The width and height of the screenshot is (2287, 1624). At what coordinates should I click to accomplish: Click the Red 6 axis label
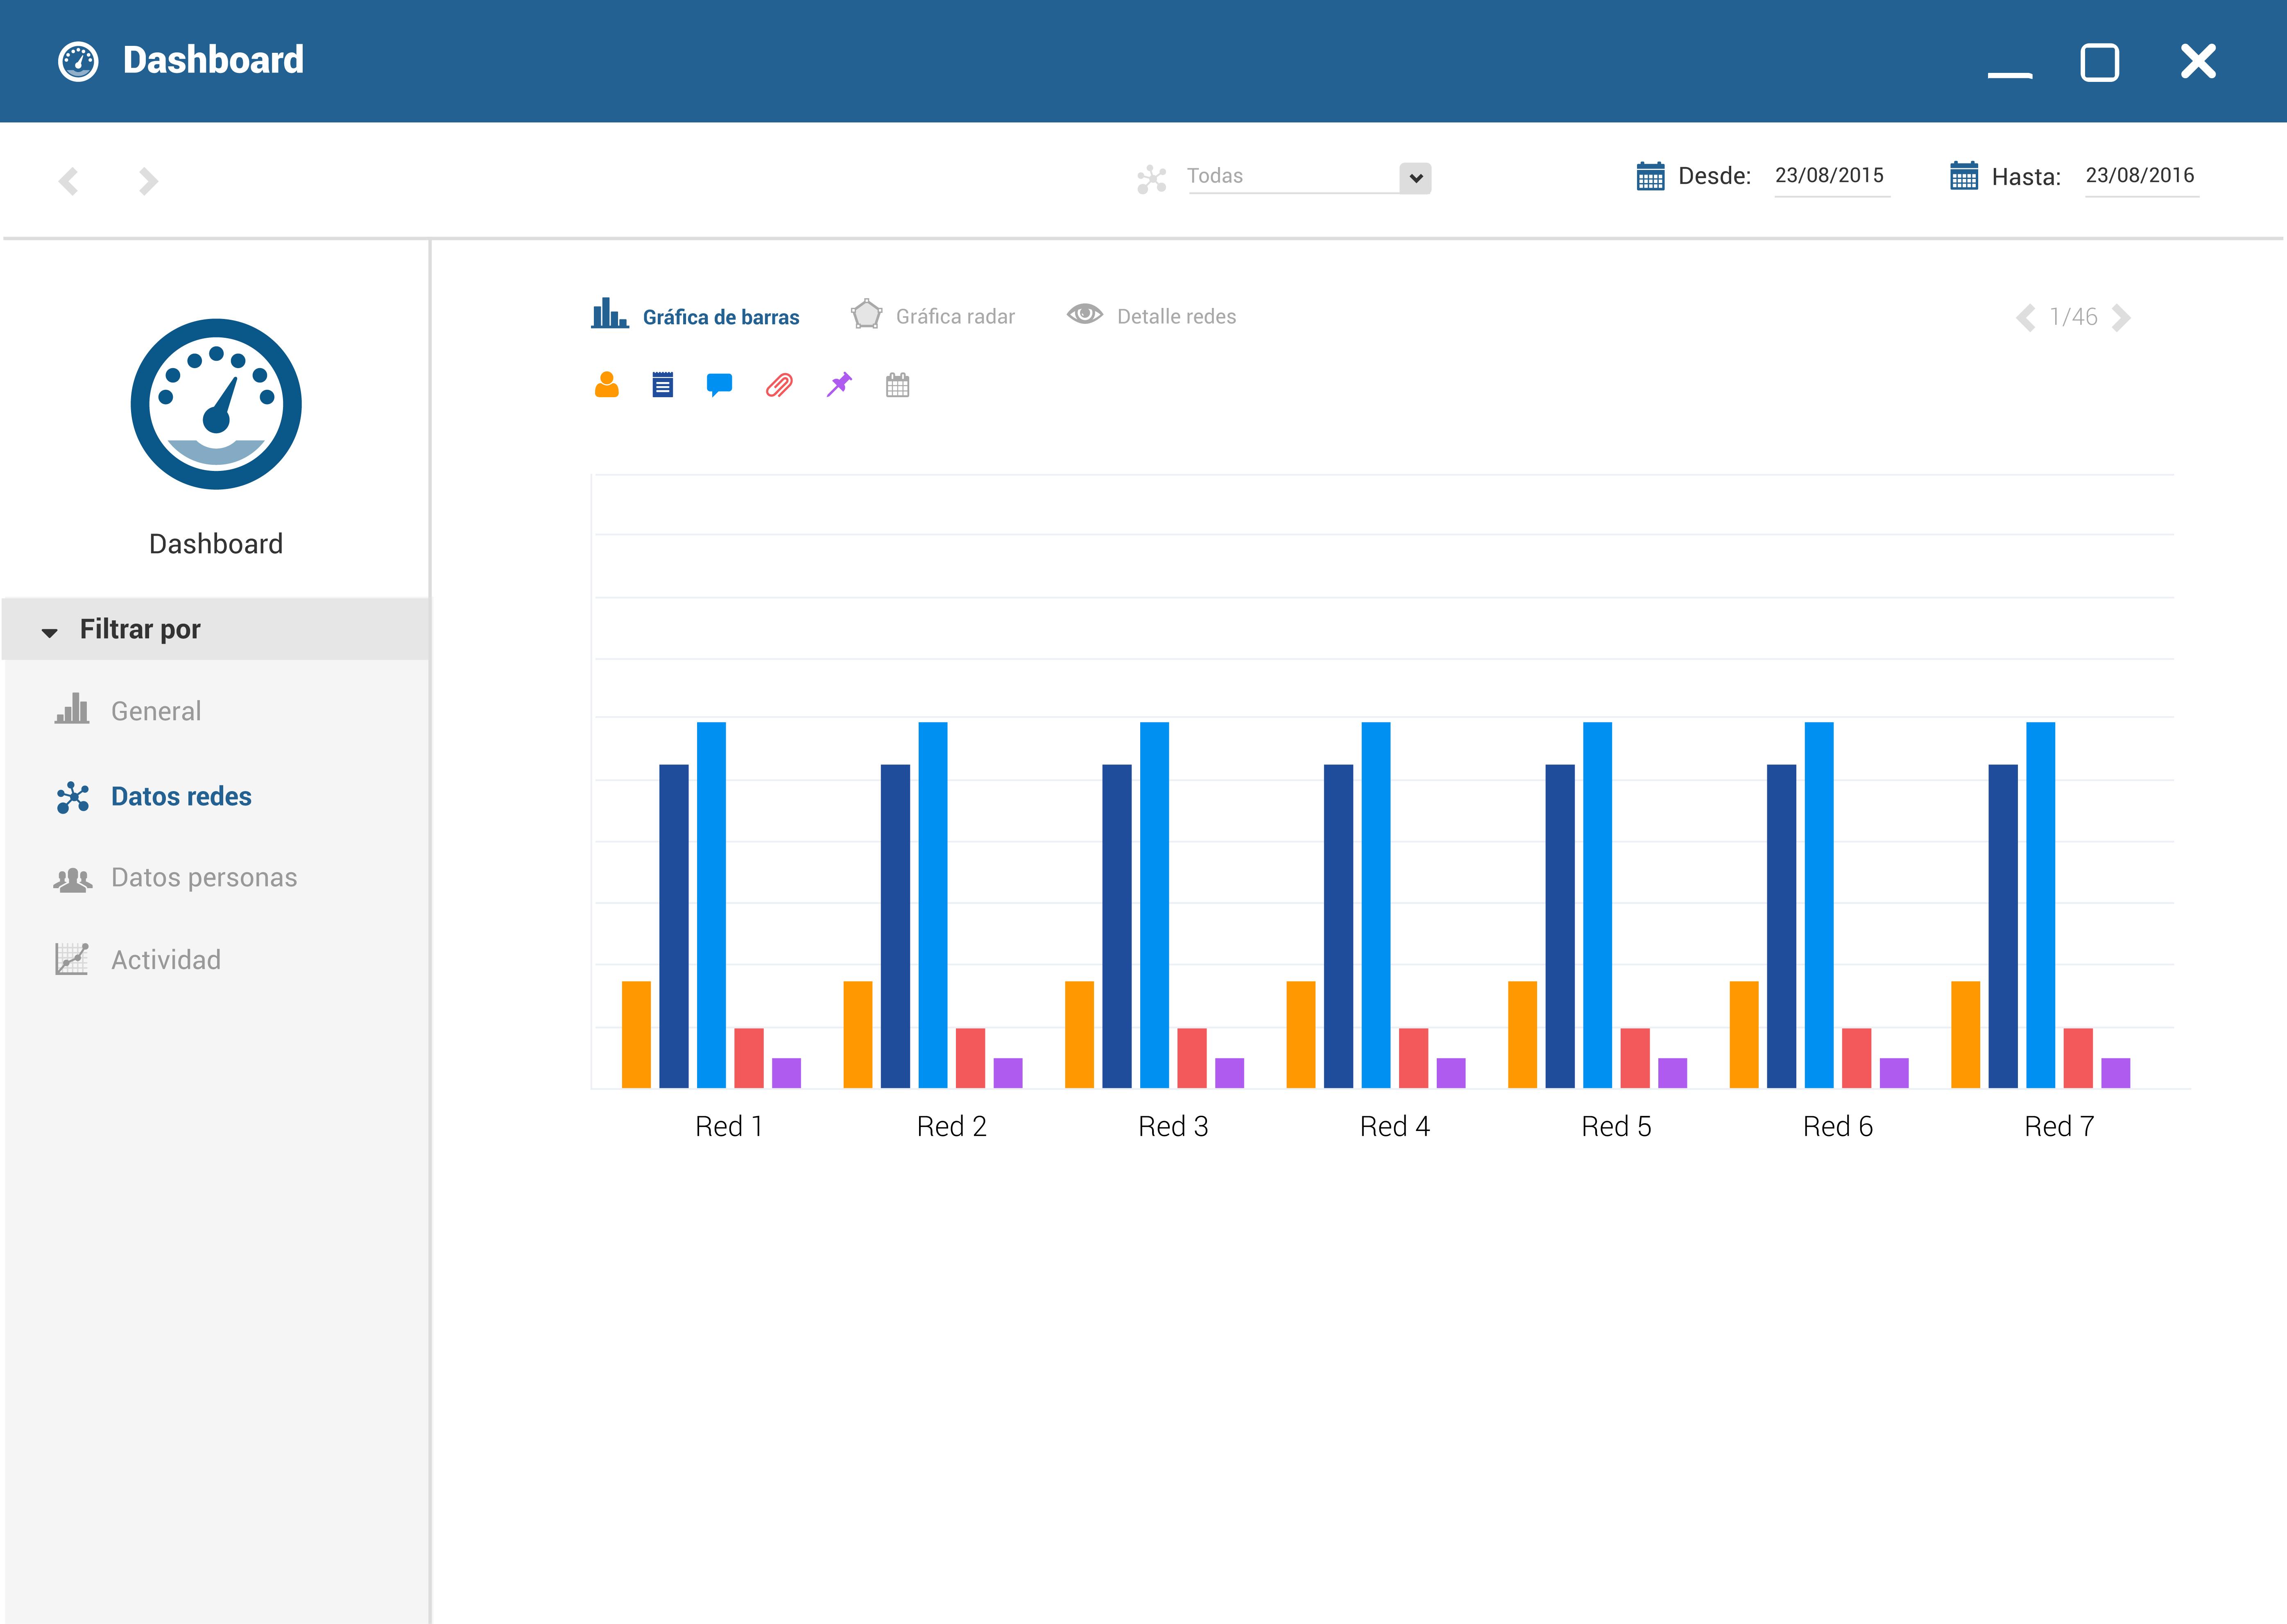pos(1838,1127)
